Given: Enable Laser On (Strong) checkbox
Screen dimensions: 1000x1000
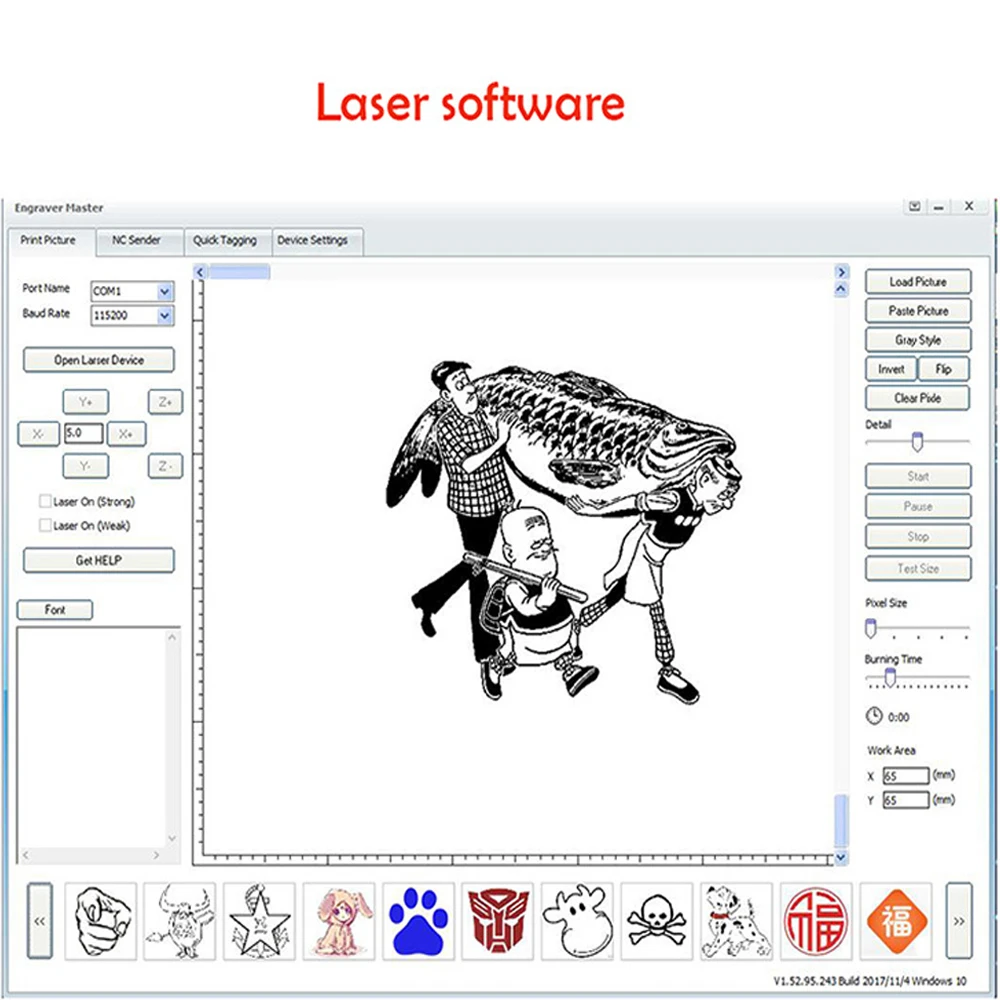Looking at the screenshot, I should [x=45, y=501].
